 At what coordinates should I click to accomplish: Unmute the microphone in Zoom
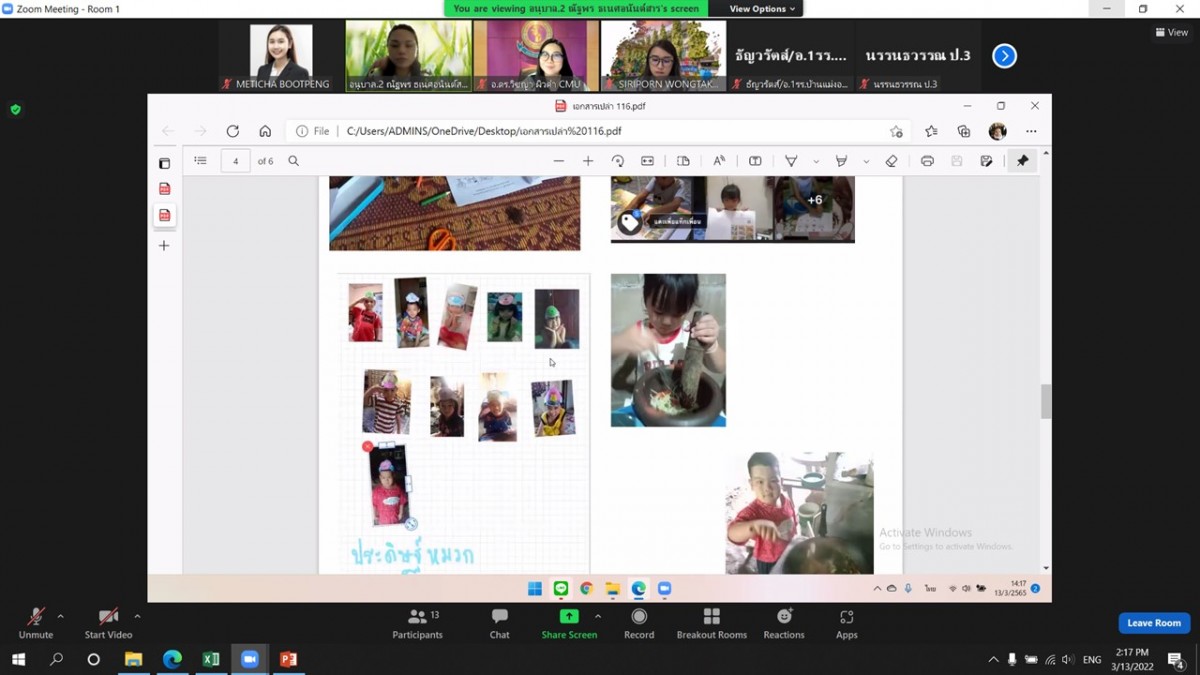(35, 622)
